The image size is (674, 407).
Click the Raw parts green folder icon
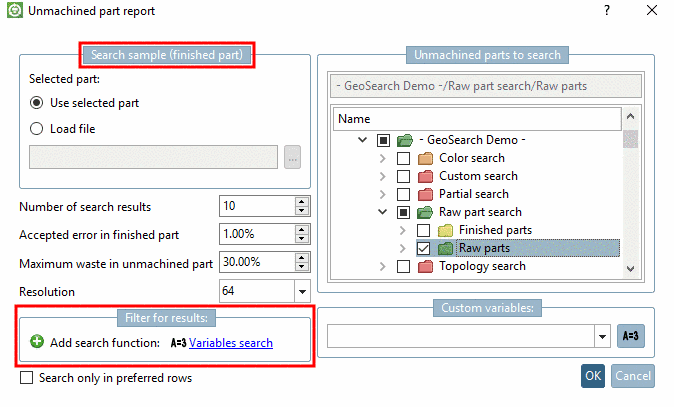tap(445, 248)
